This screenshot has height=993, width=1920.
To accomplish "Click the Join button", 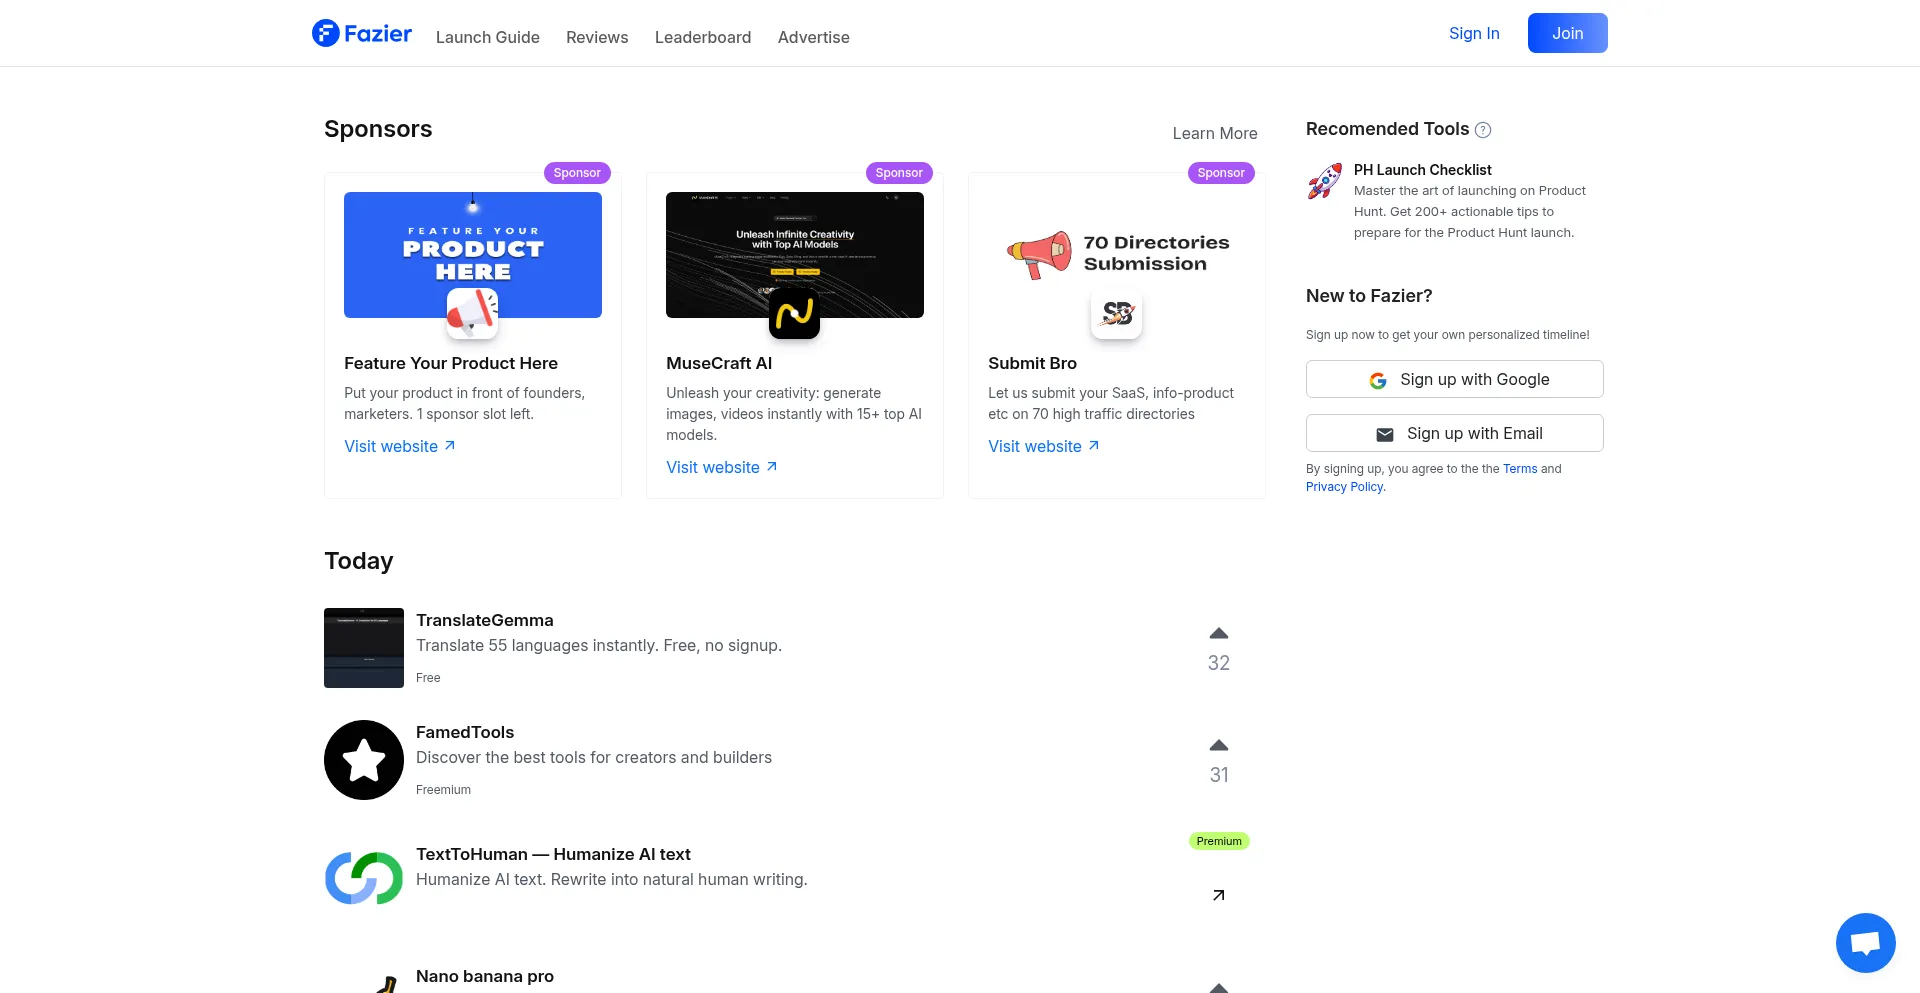I will click(x=1568, y=33).
